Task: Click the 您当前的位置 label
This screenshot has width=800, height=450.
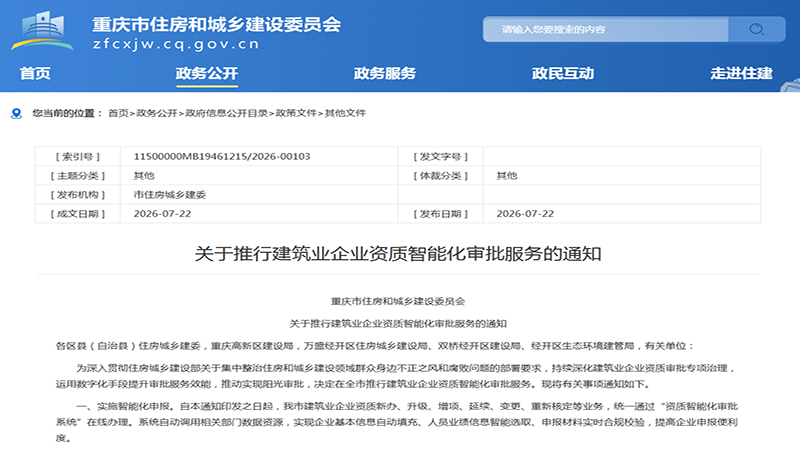Action: pyautogui.click(x=67, y=113)
